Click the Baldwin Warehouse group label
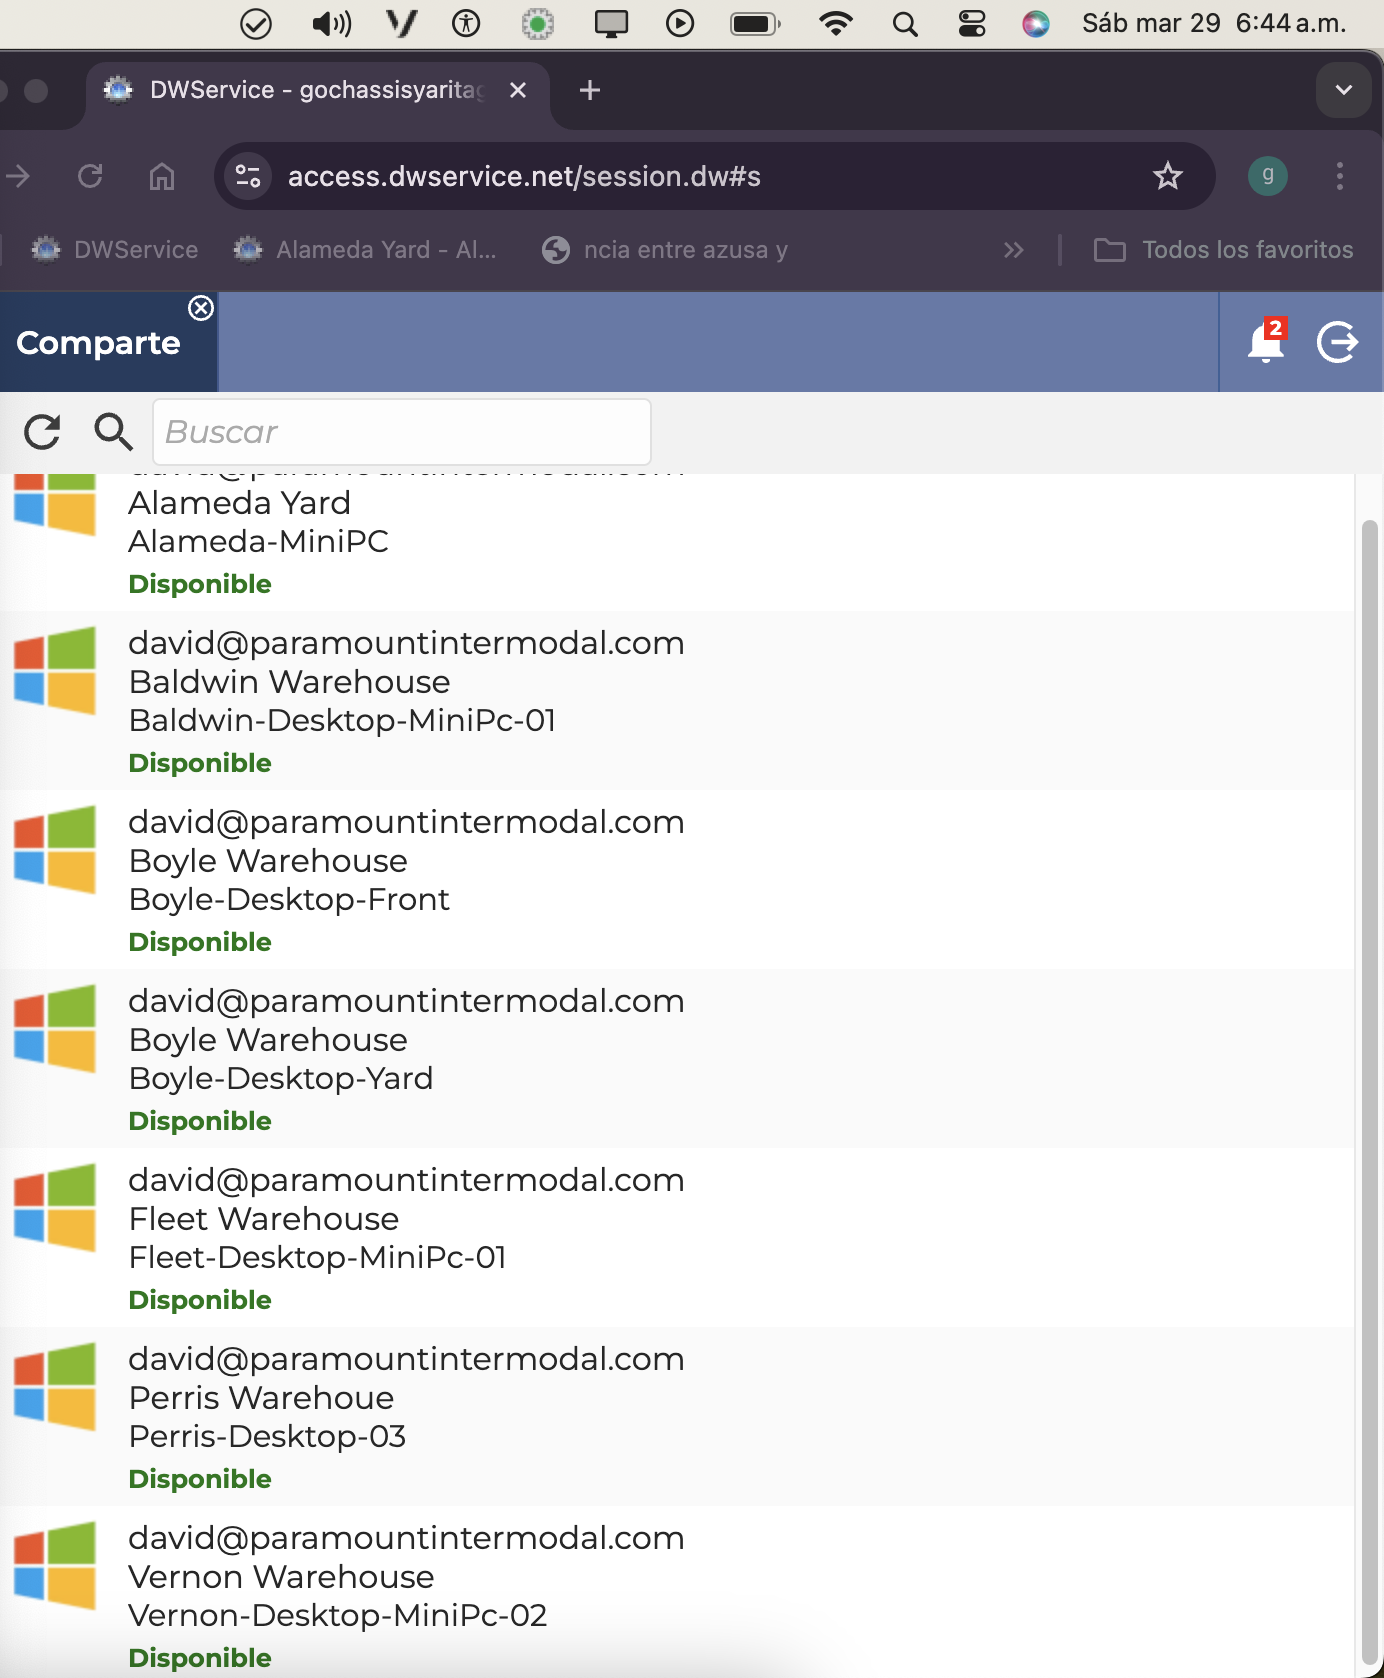The height and width of the screenshot is (1678, 1384). (290, 682)
